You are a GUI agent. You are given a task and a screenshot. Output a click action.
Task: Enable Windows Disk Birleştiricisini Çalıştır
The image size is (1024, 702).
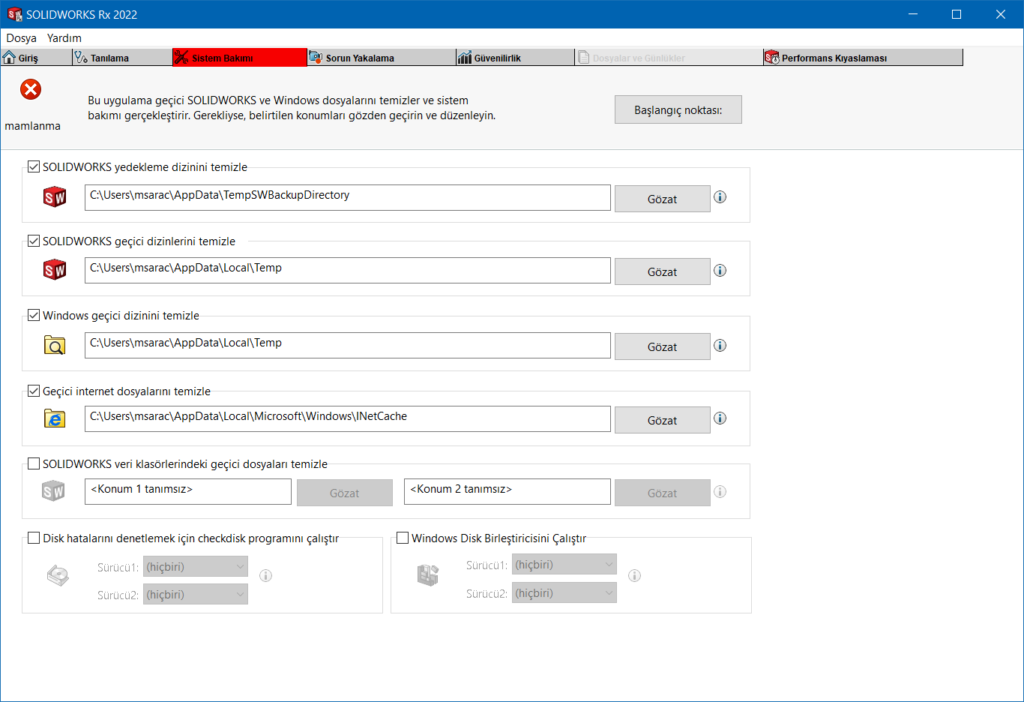(x=403, y=537)
